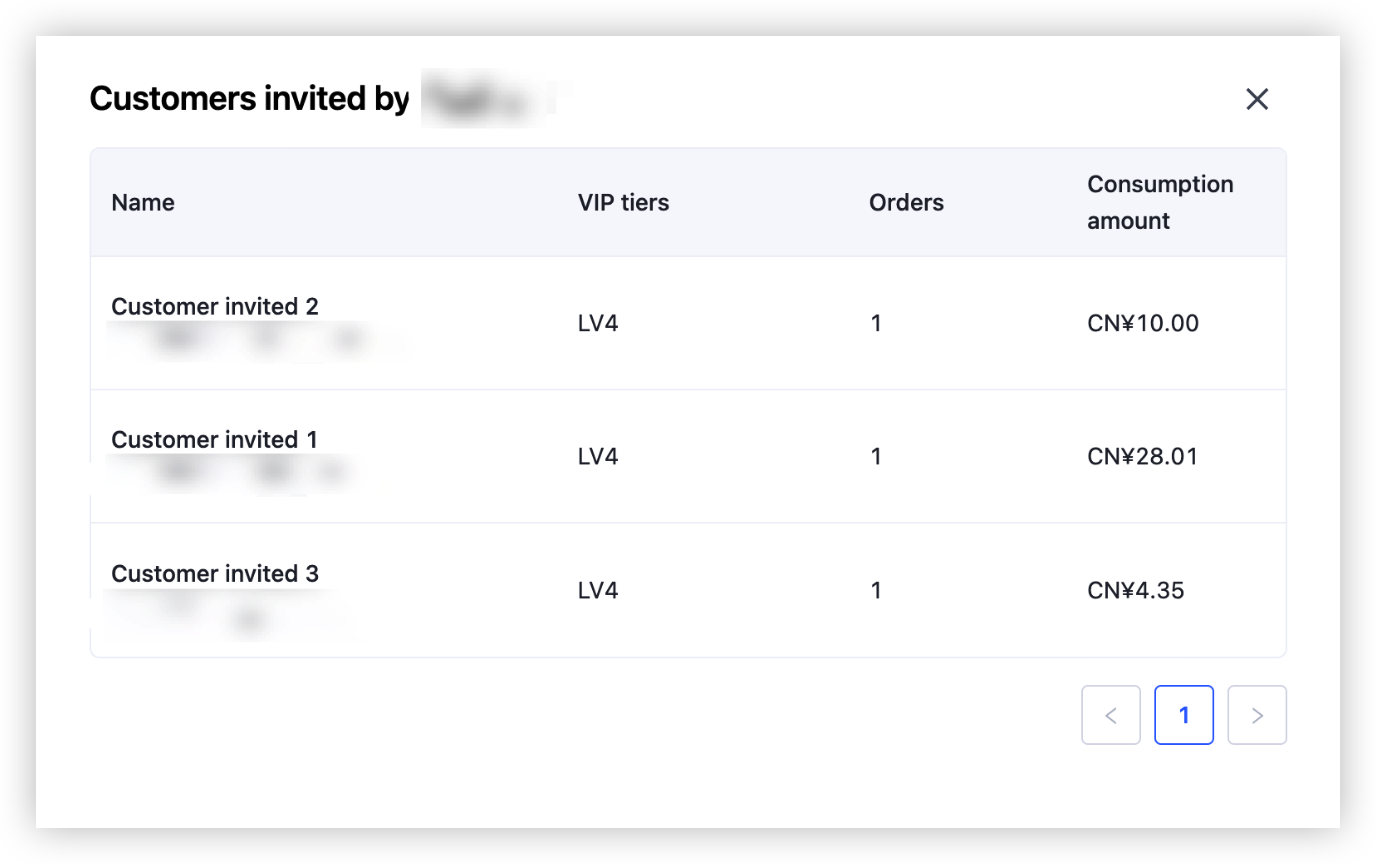Click the CN¥28.01 consumption amount

click(1142, 457)
